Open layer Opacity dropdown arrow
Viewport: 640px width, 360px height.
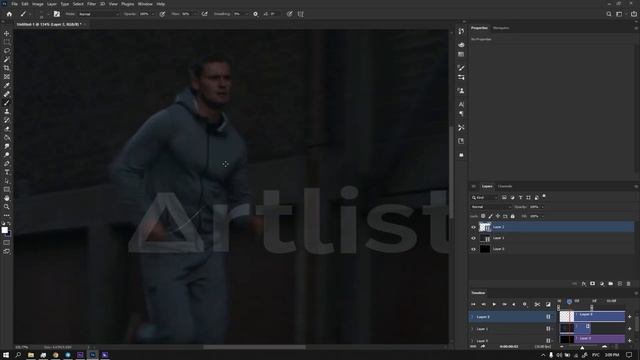[x=542, y=207]
